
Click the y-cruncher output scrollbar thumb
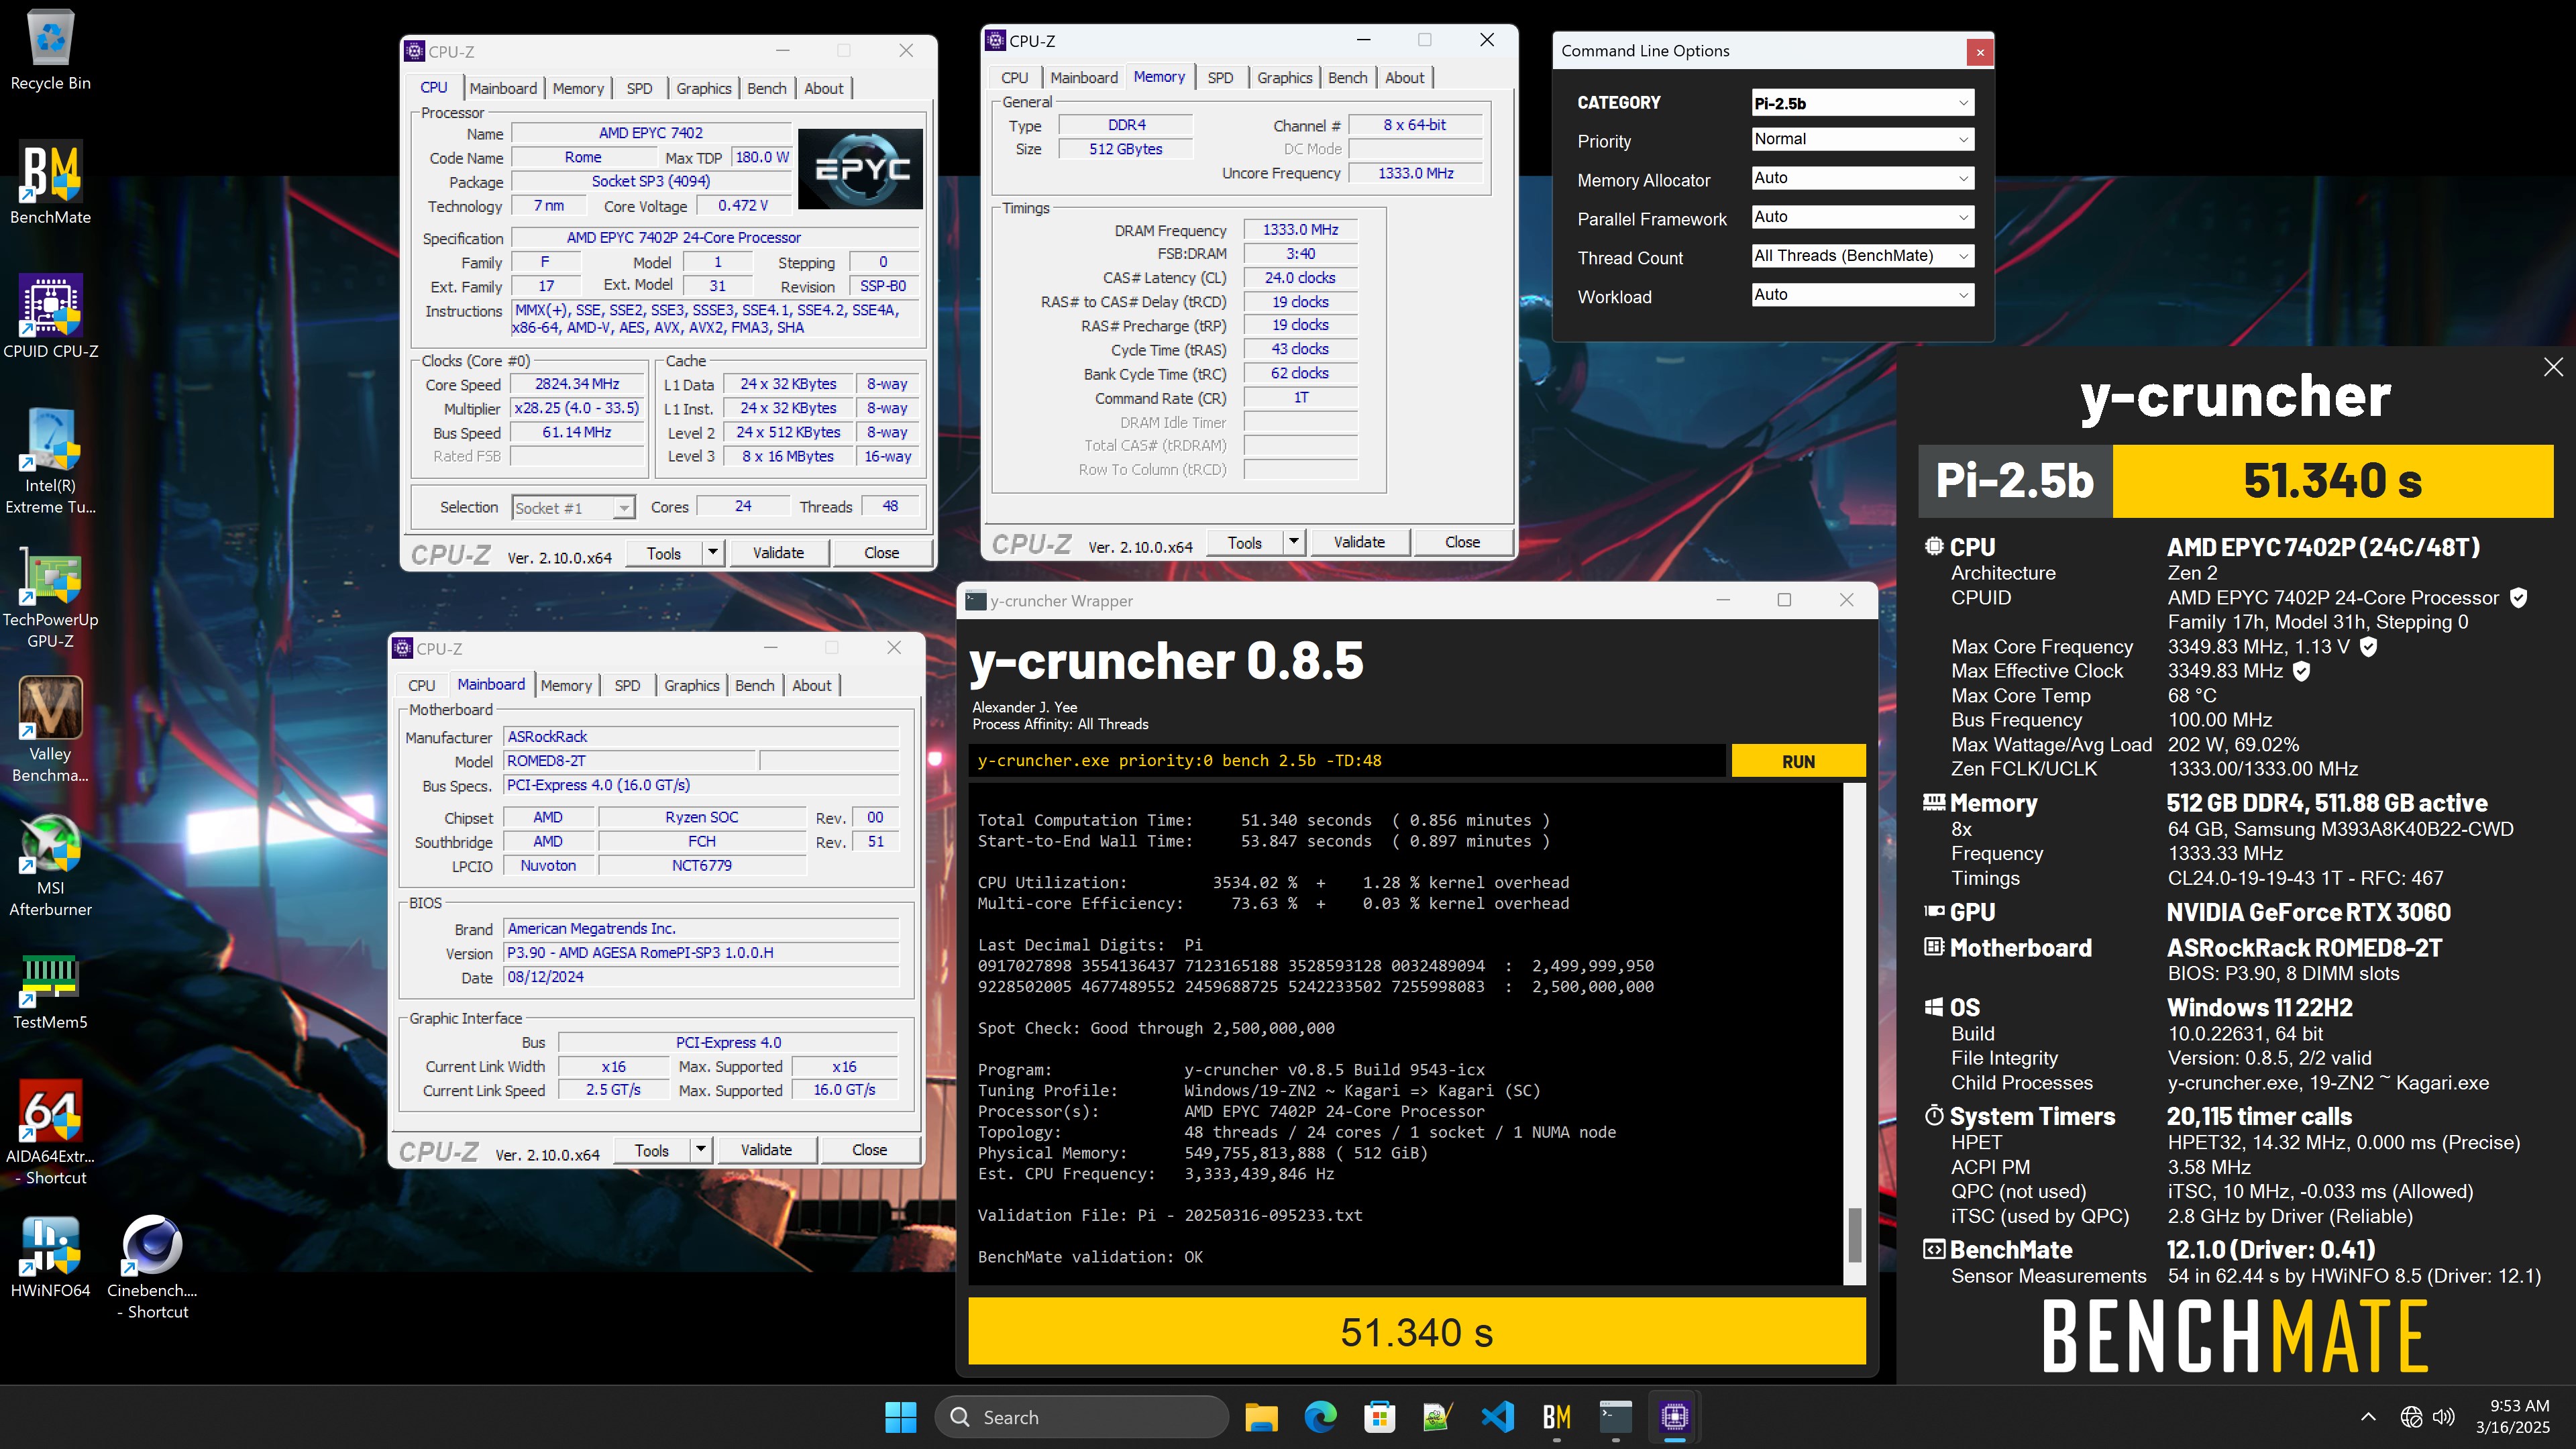point(1854,1235)
